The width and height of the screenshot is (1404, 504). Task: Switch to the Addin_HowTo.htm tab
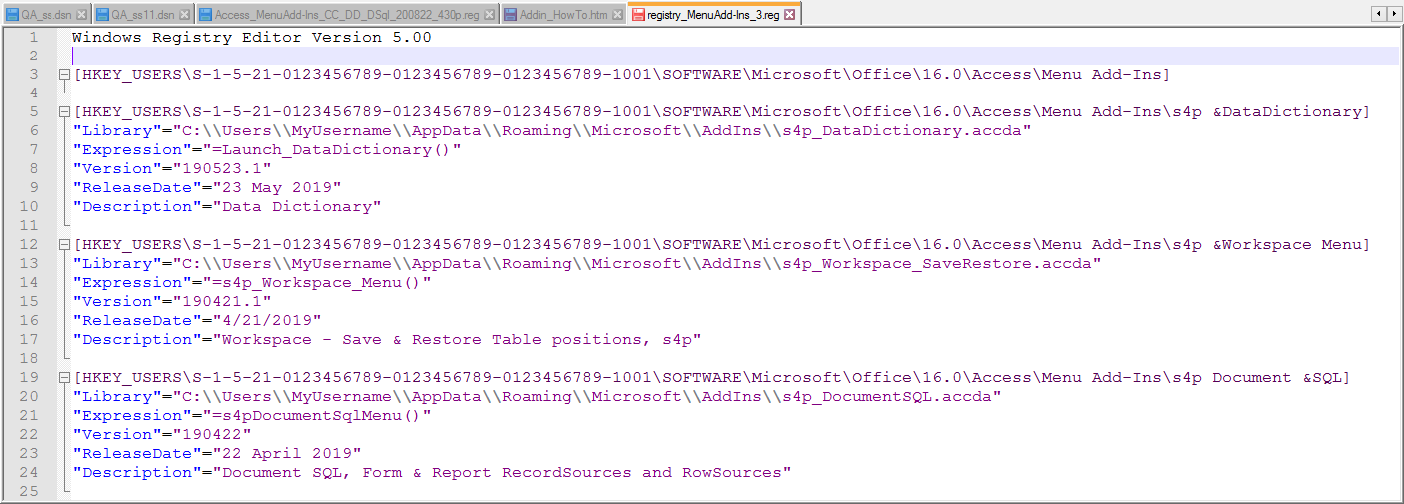pos(564,15)
